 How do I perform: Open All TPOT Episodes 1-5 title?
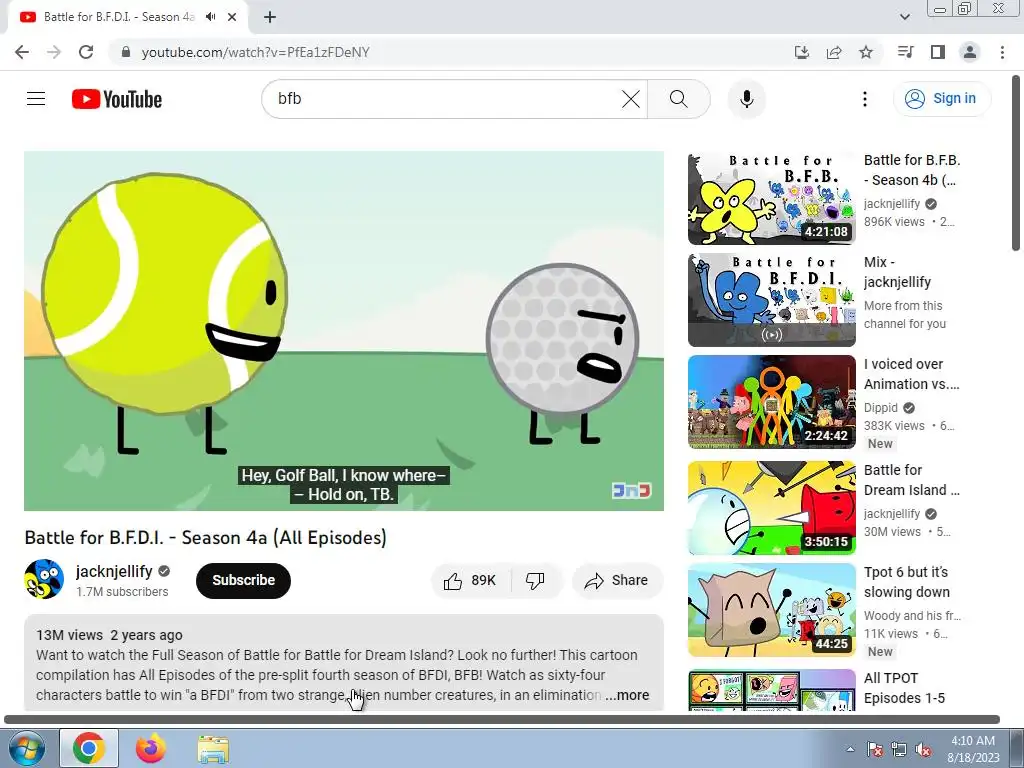904,688
